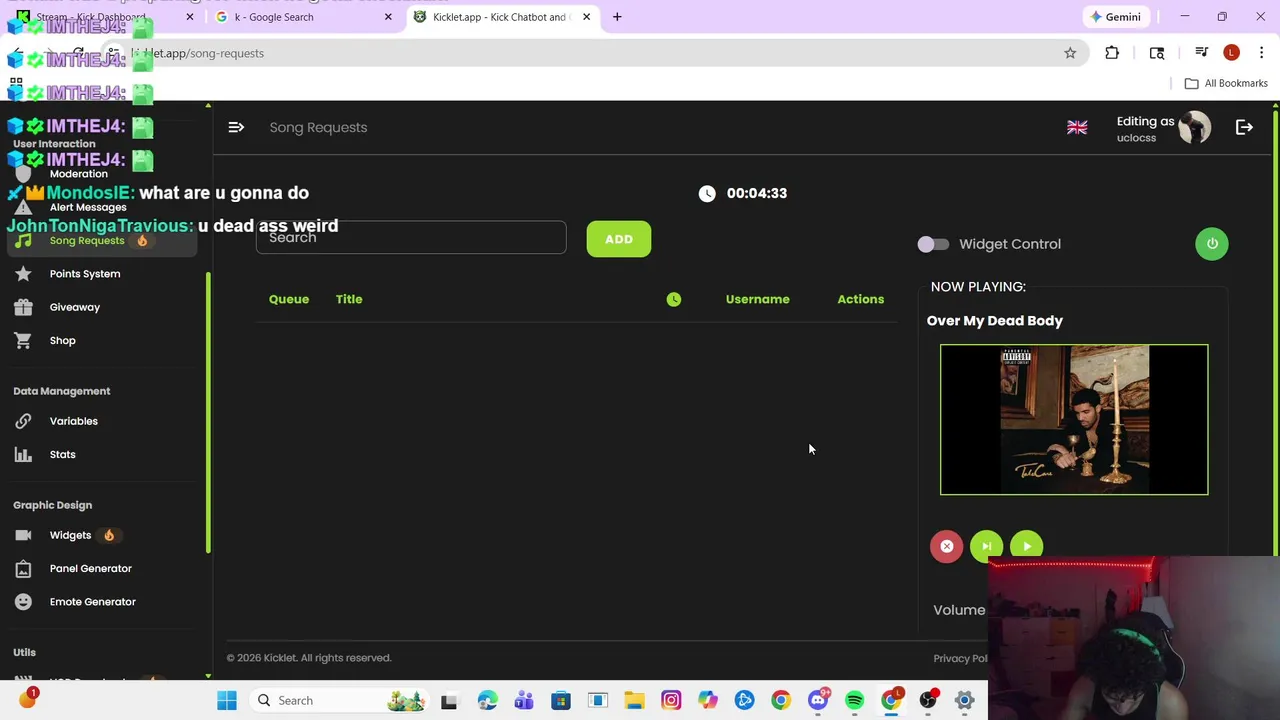This screenshot has height=720, width=1280.
Task: Click the Variables link icon
Action: coord(23,421)
